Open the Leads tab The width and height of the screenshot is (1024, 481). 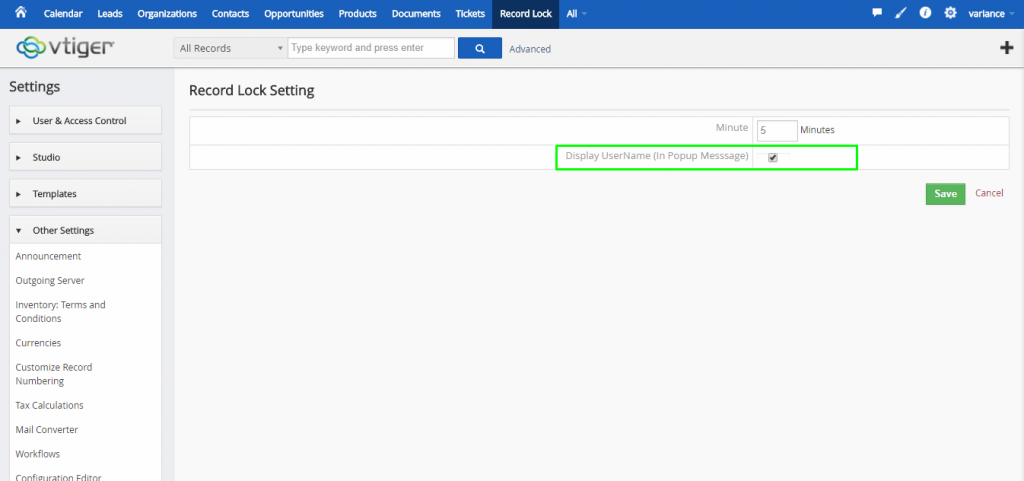(110, 14)
